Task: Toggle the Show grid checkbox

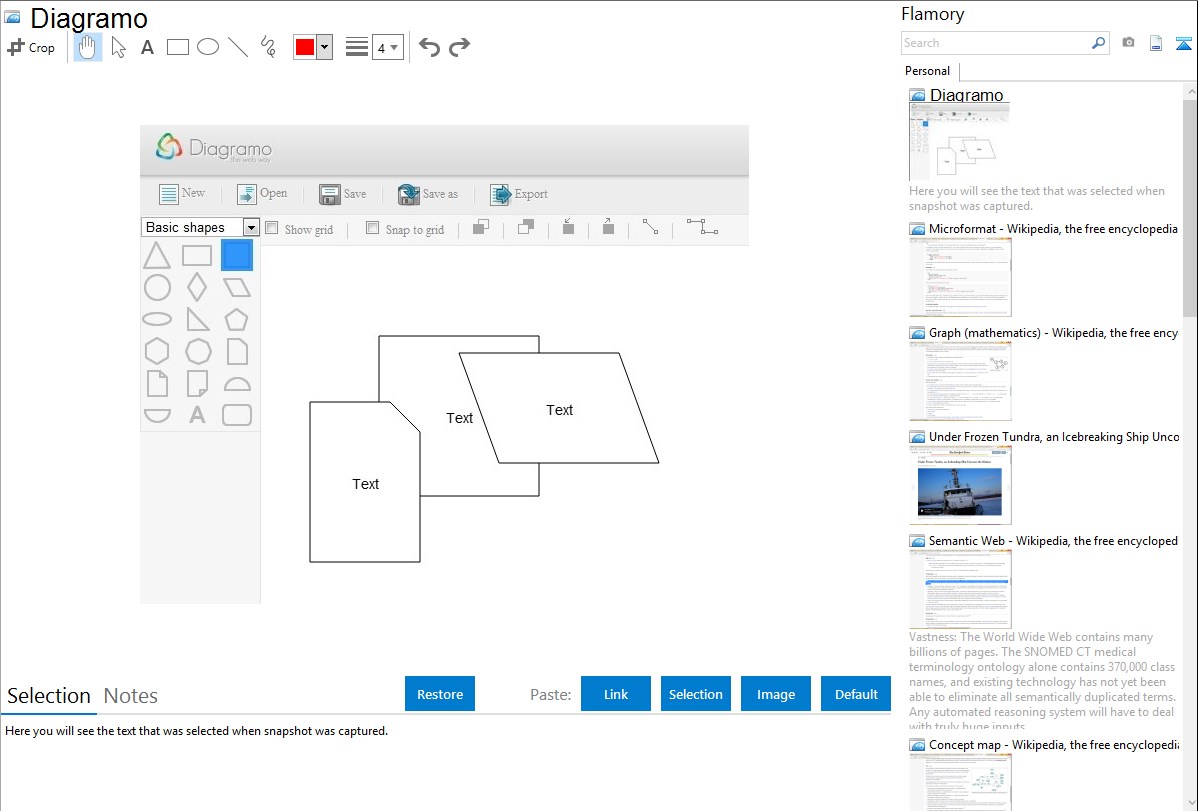Action: [272, 228]
